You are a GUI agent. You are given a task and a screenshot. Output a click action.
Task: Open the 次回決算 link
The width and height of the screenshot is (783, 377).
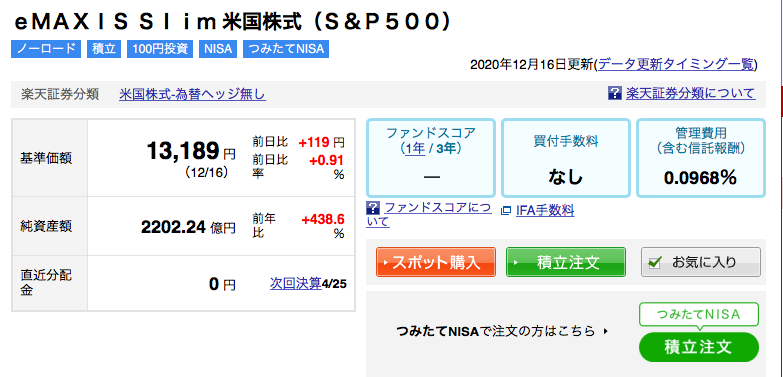pyautogui.click(x=296, y=283)
